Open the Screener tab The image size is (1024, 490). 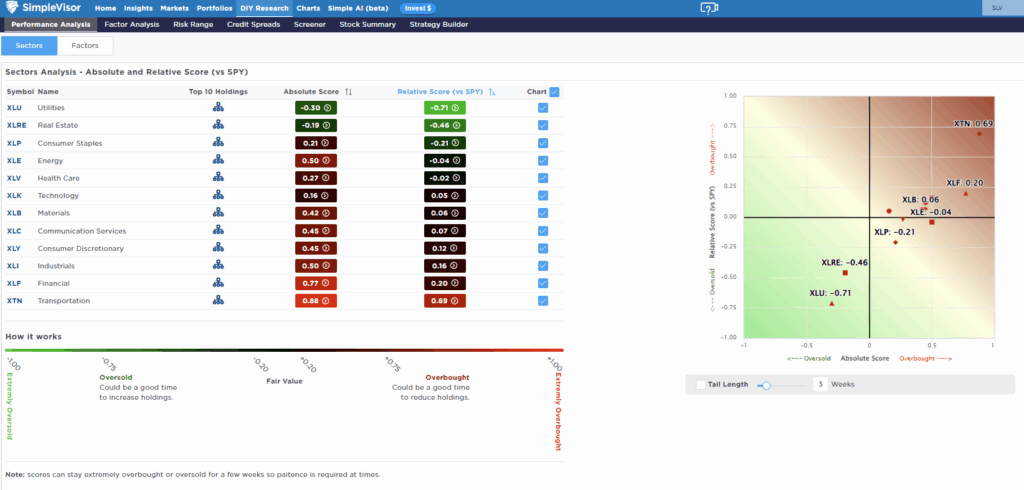coord(310,24)
